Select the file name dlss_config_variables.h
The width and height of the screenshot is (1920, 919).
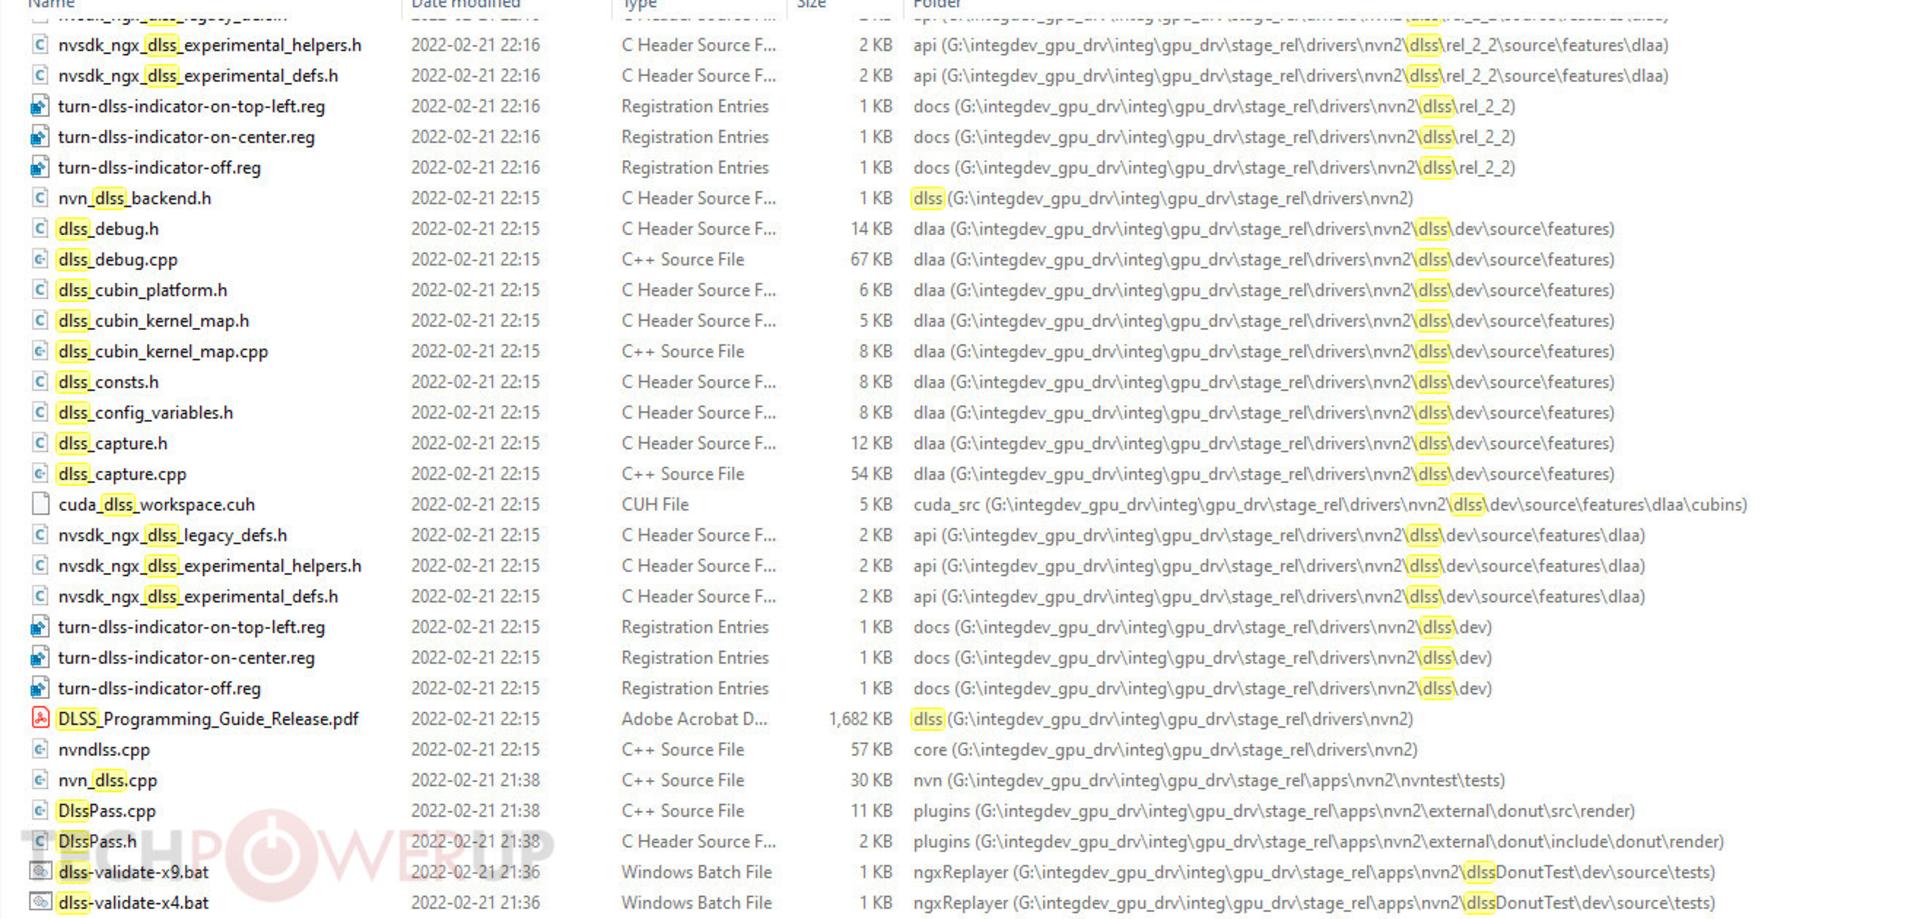146,412
